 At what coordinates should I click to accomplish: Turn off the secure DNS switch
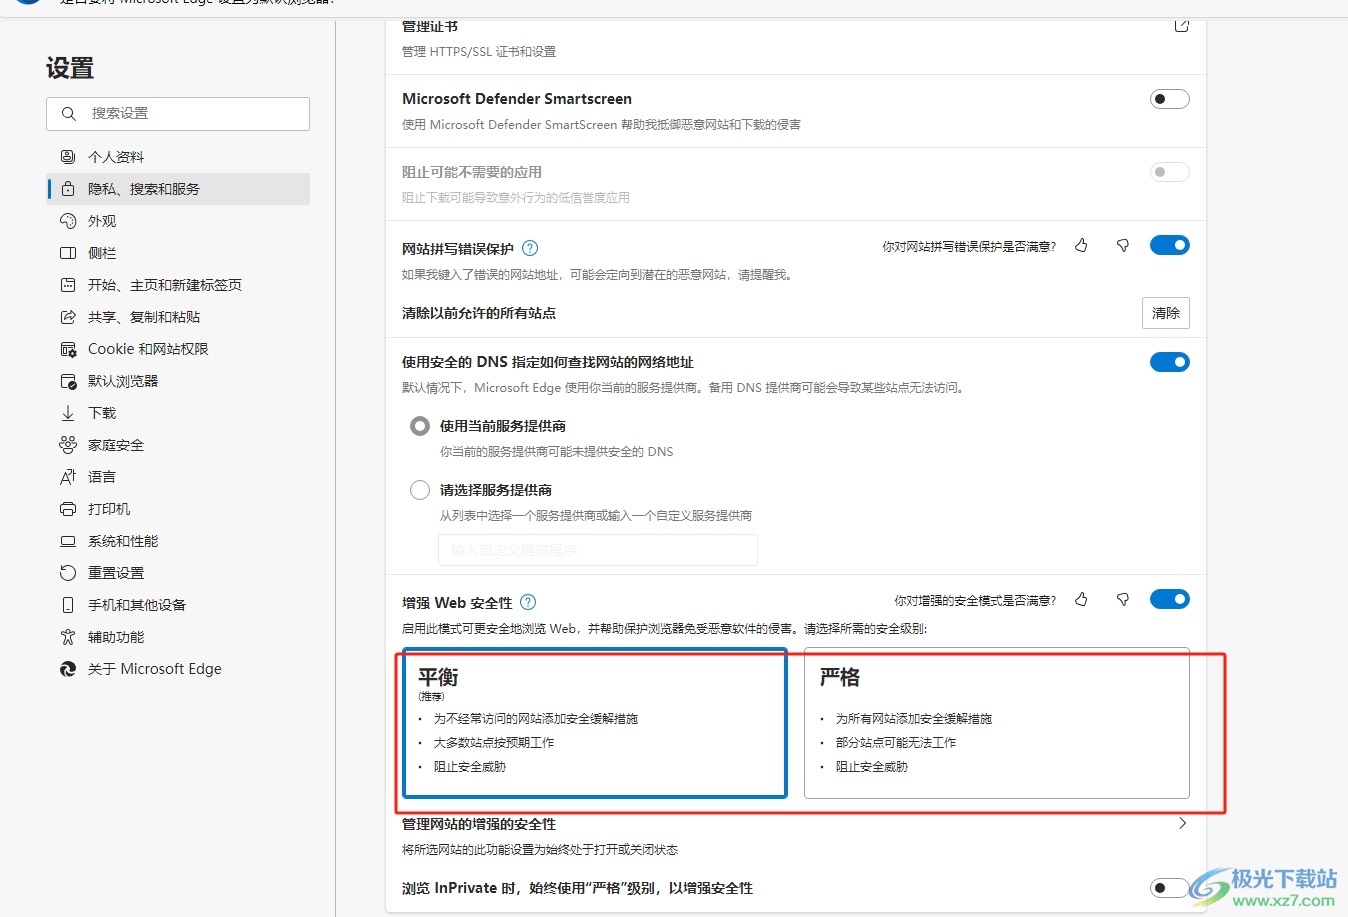1170,362
